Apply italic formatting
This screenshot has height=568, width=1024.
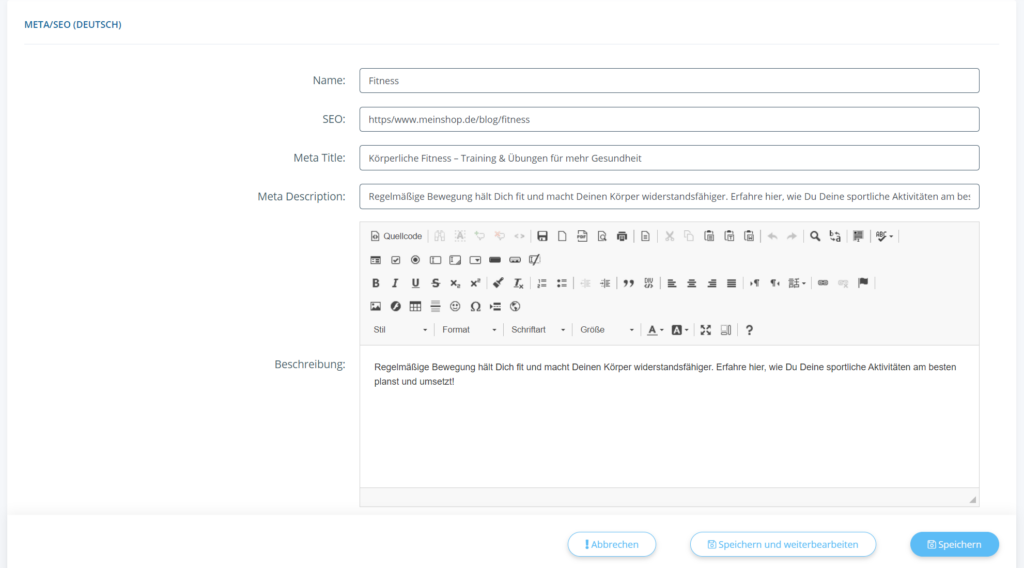(x=395, y=283)
